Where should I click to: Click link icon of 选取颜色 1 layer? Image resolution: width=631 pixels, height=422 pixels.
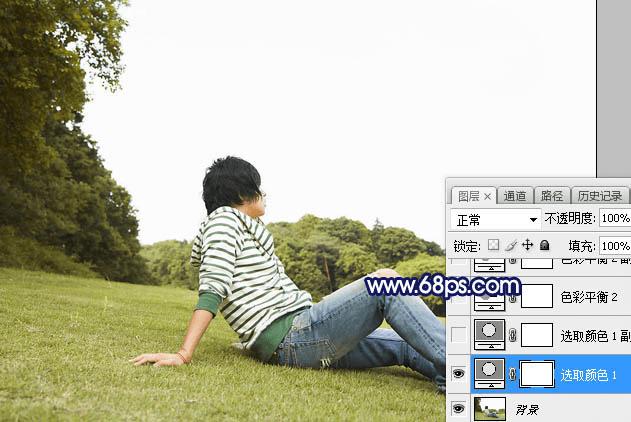tap(512, 374)
